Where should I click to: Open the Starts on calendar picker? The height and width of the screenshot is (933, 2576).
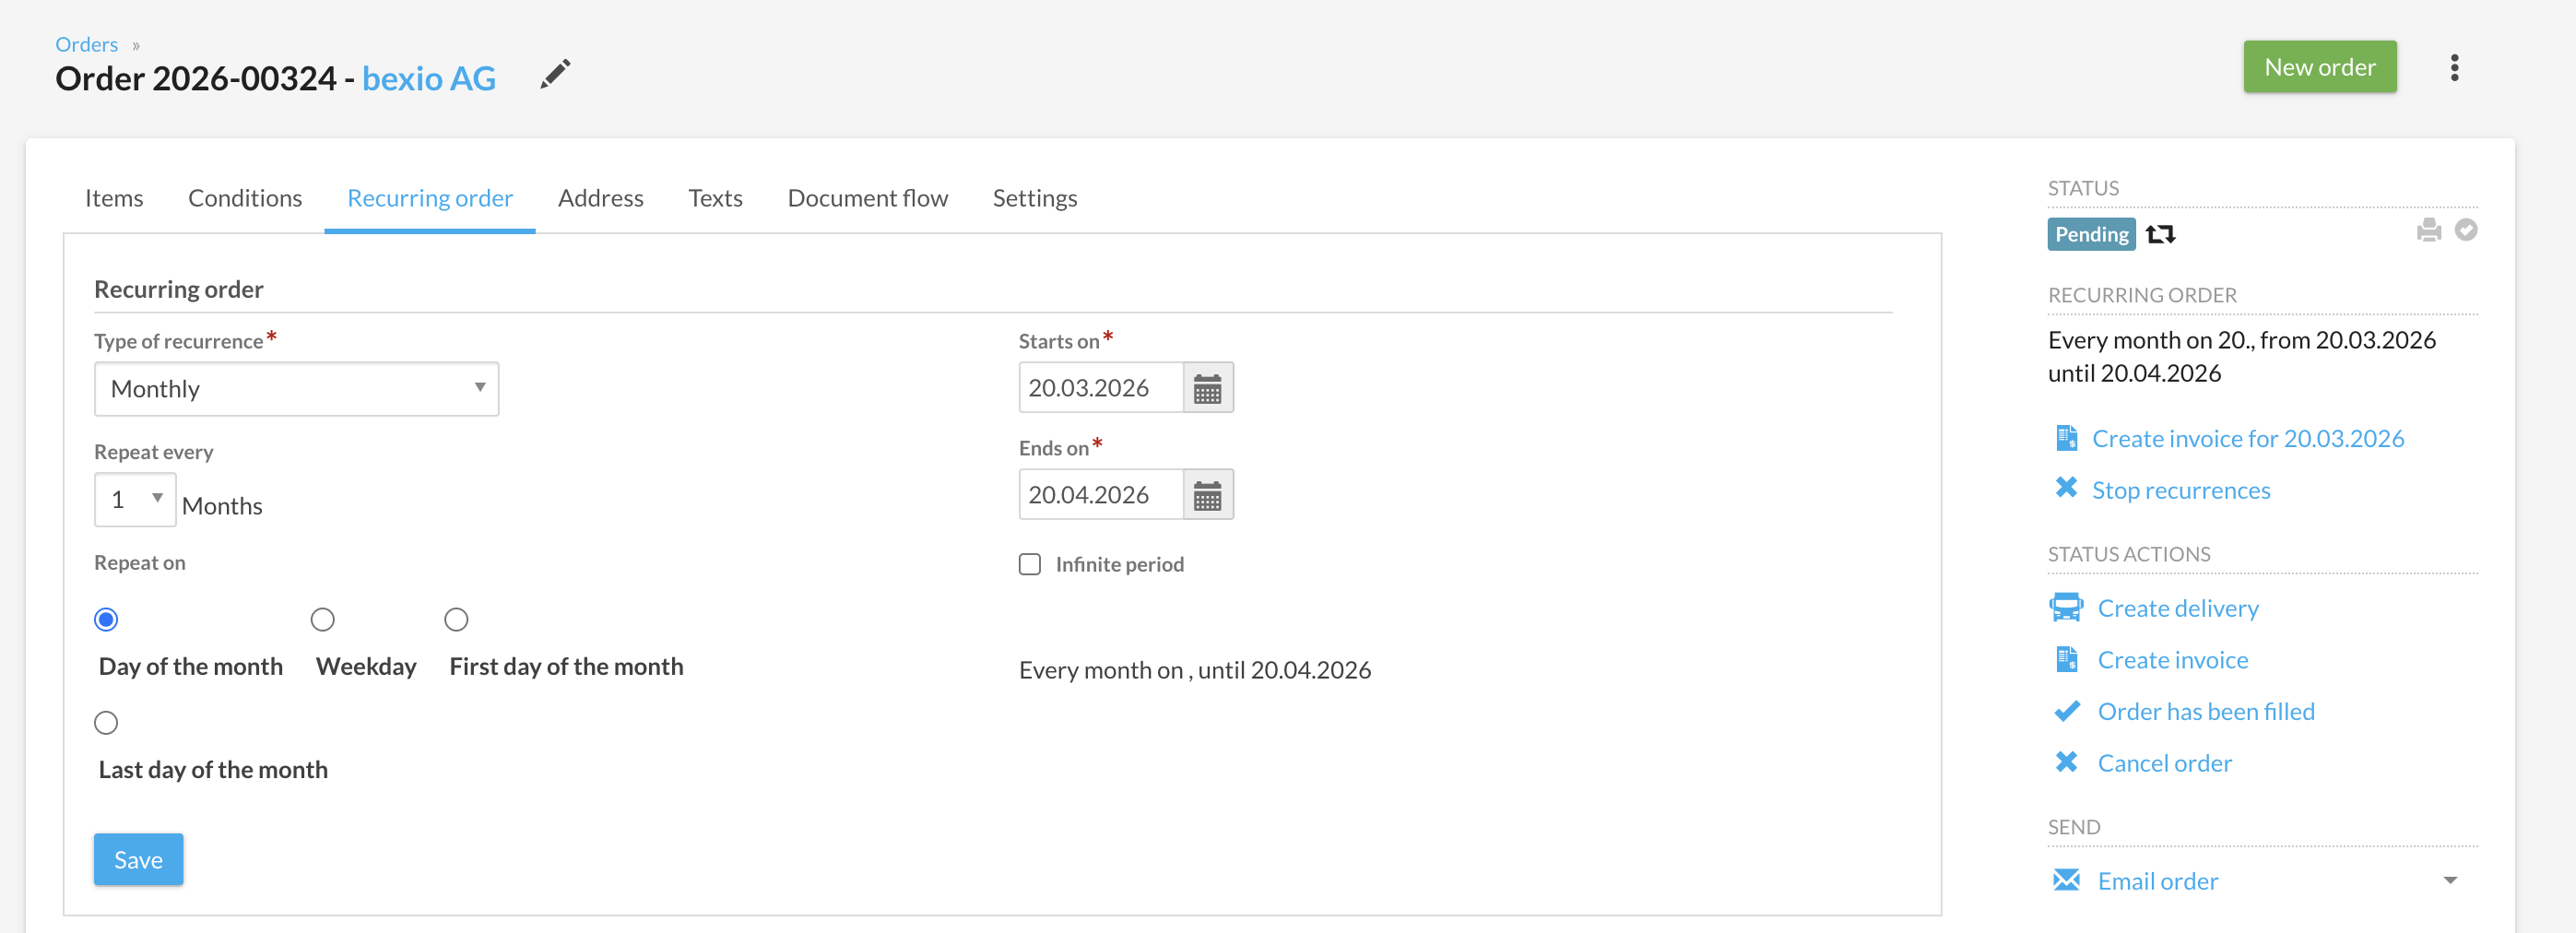point(1207,388)
